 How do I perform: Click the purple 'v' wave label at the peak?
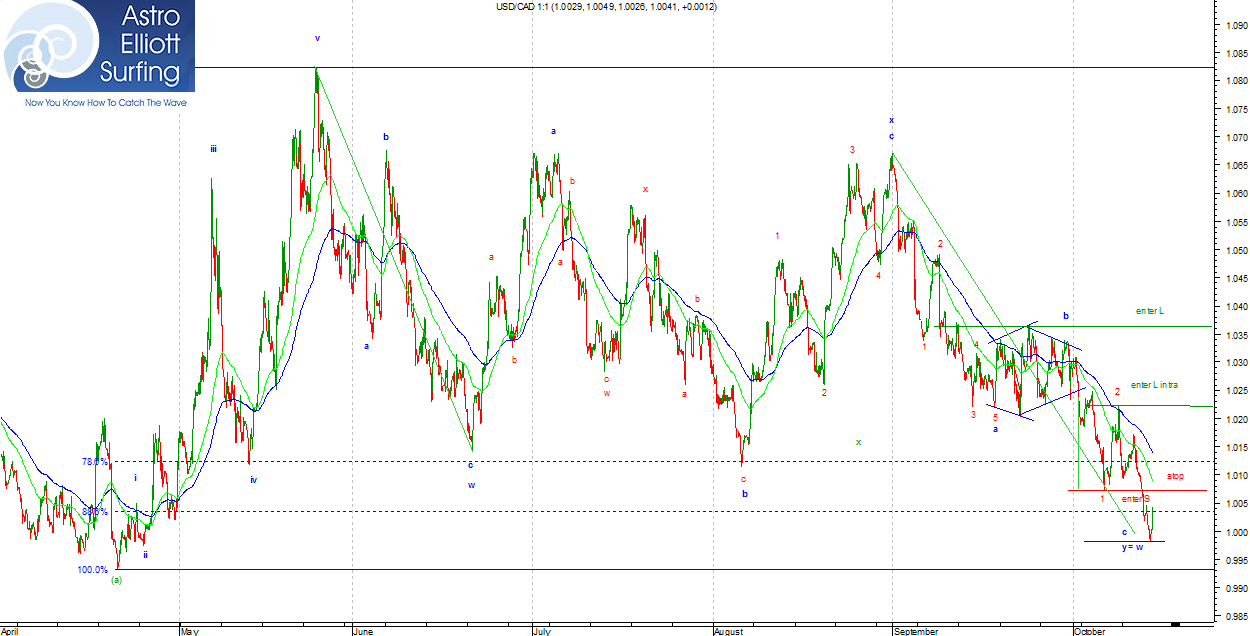click(317, 38)
